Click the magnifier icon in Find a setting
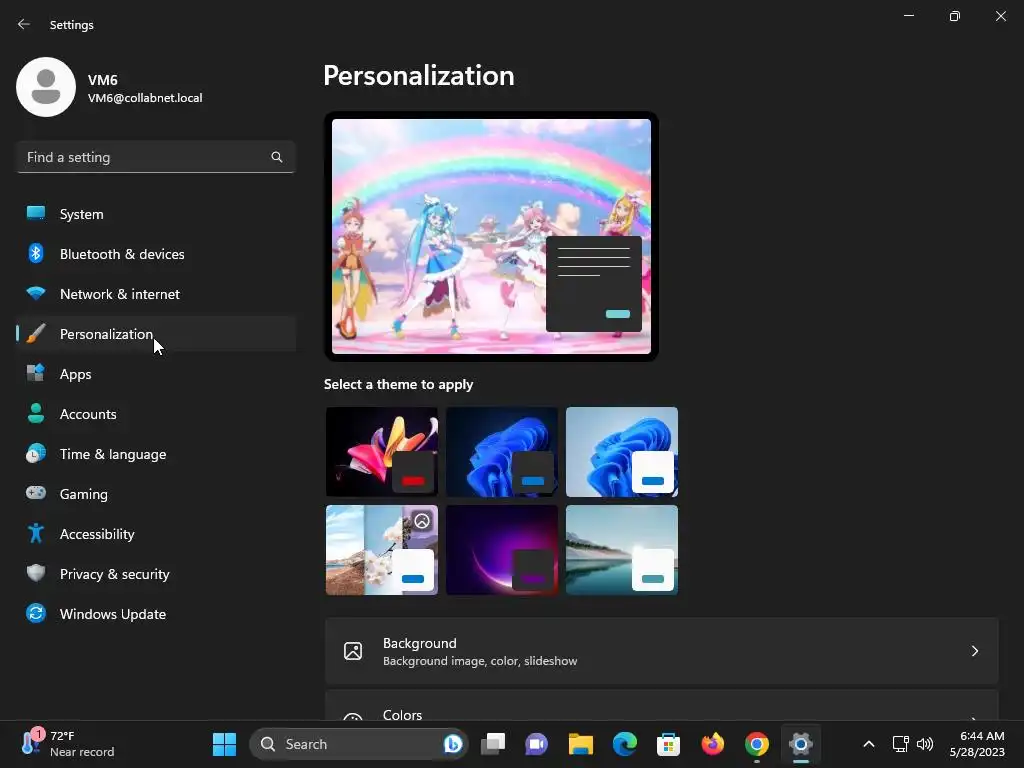The width and height of the screenshot is (1024, 768). pos(277,157)
